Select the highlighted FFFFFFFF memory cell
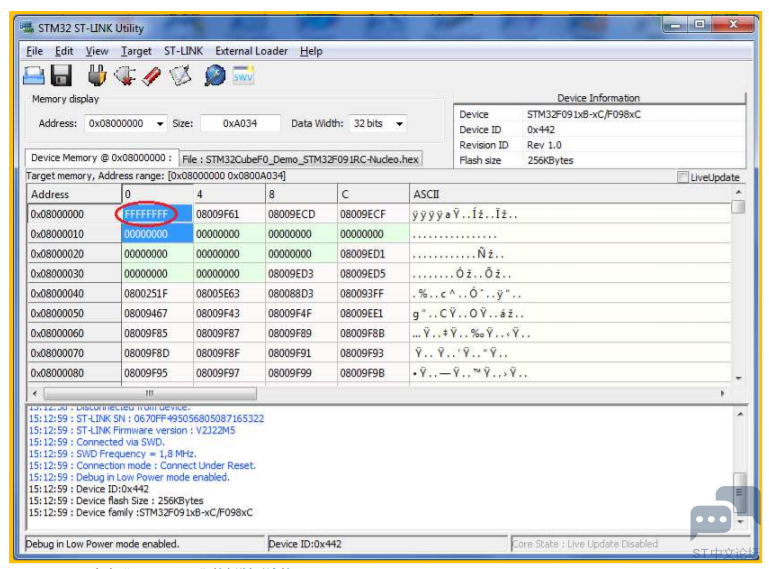 coord(156,214)
